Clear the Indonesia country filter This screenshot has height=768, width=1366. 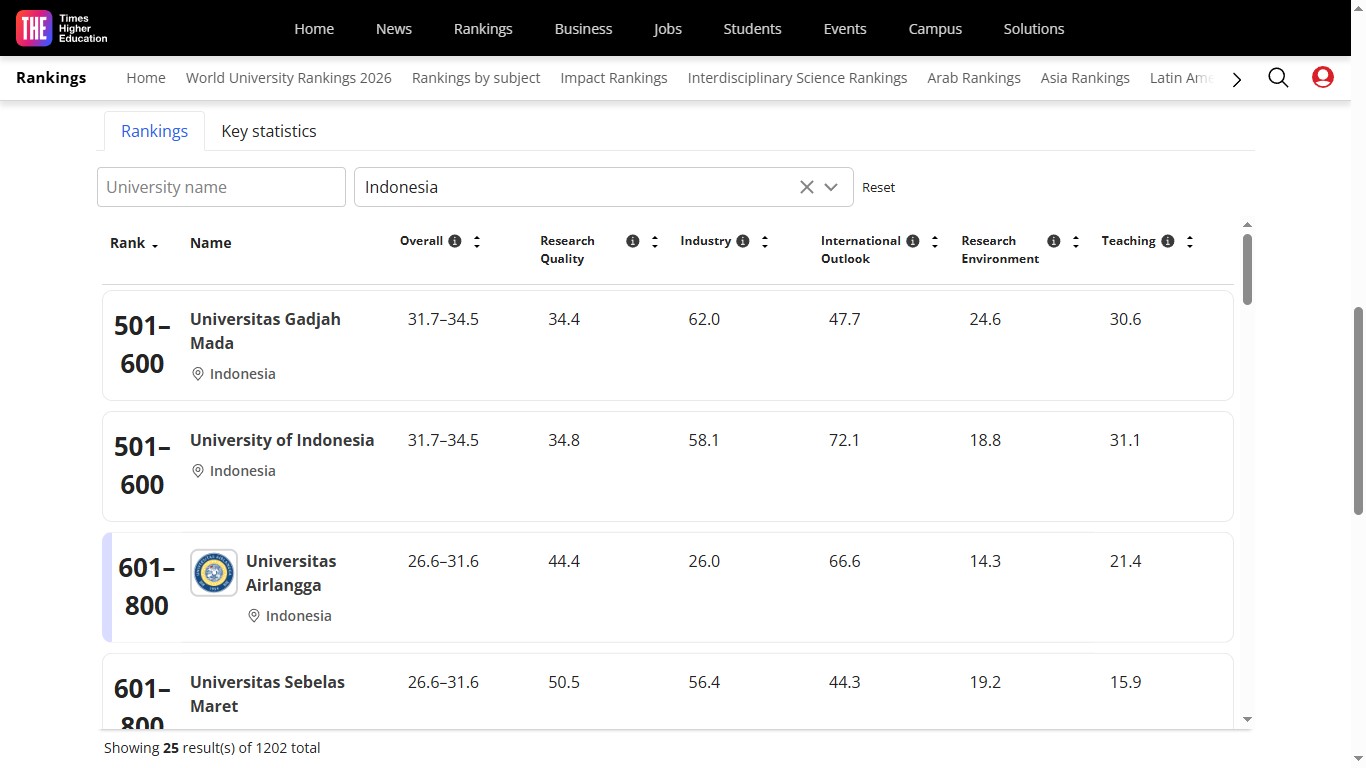[x=806, y=187]
